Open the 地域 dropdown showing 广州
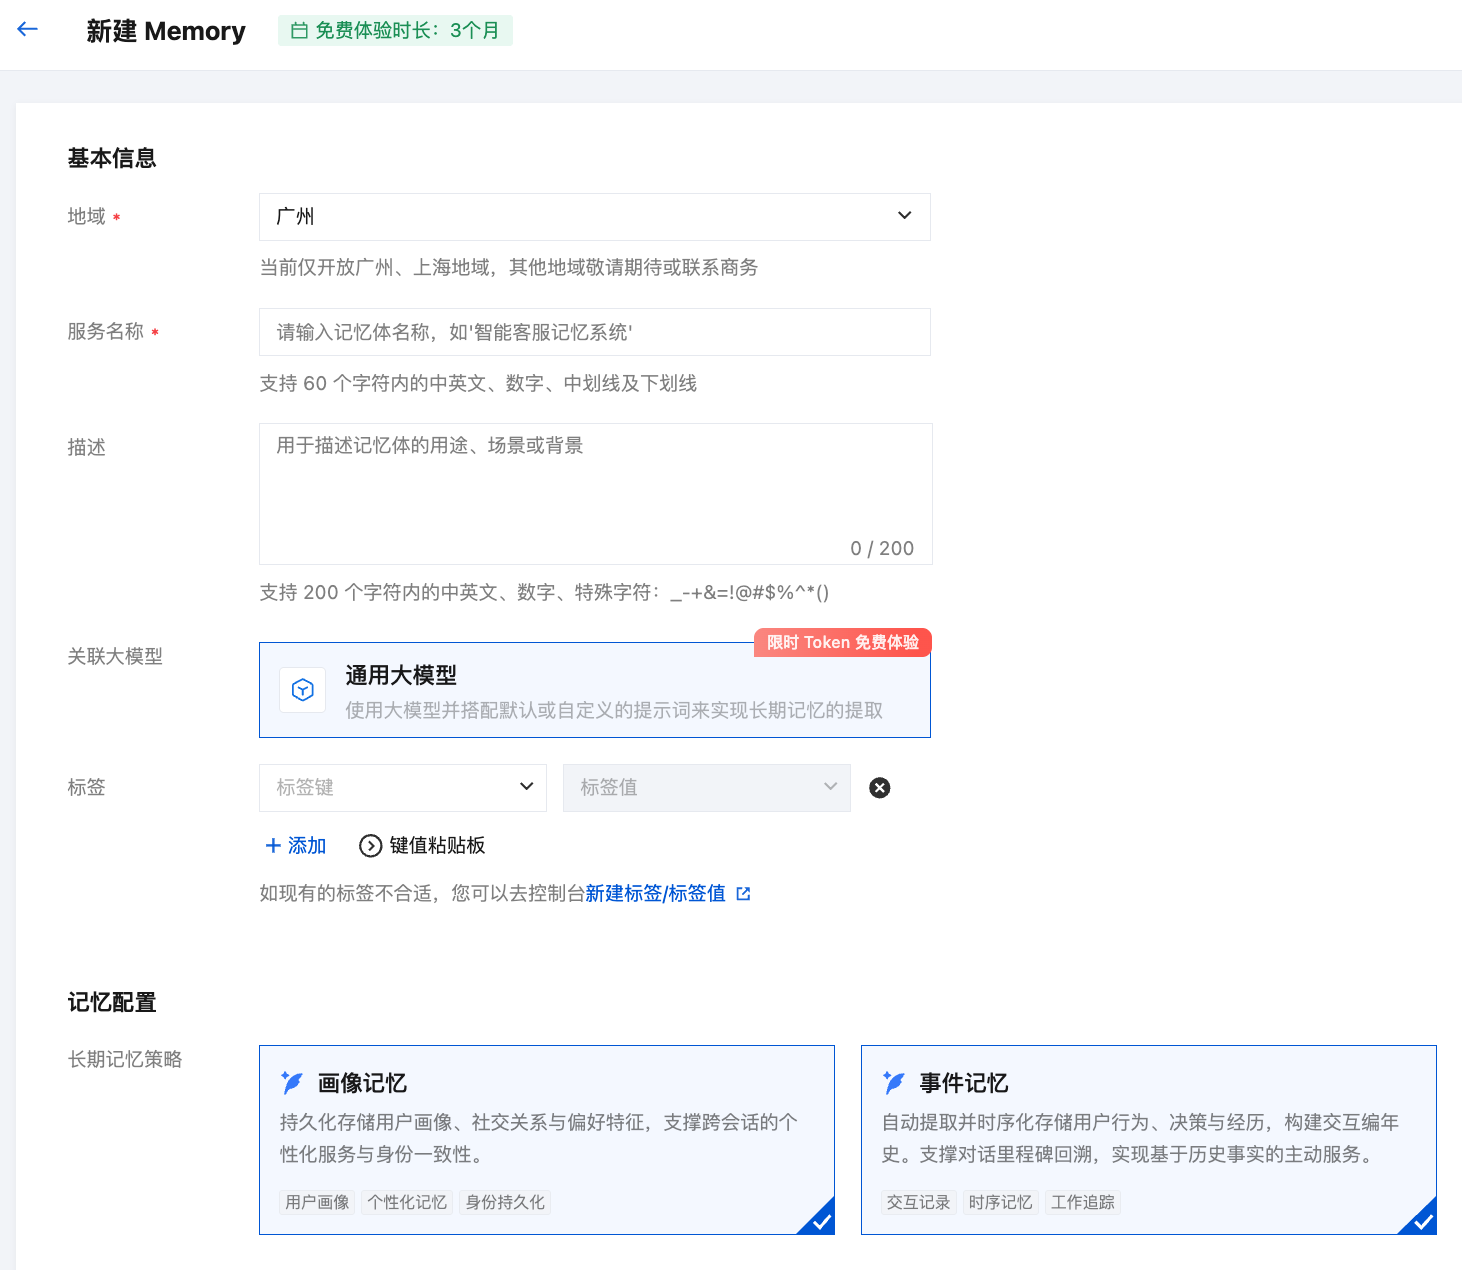The height and width of the screenshot is (1270, 1462). [594, 217]
